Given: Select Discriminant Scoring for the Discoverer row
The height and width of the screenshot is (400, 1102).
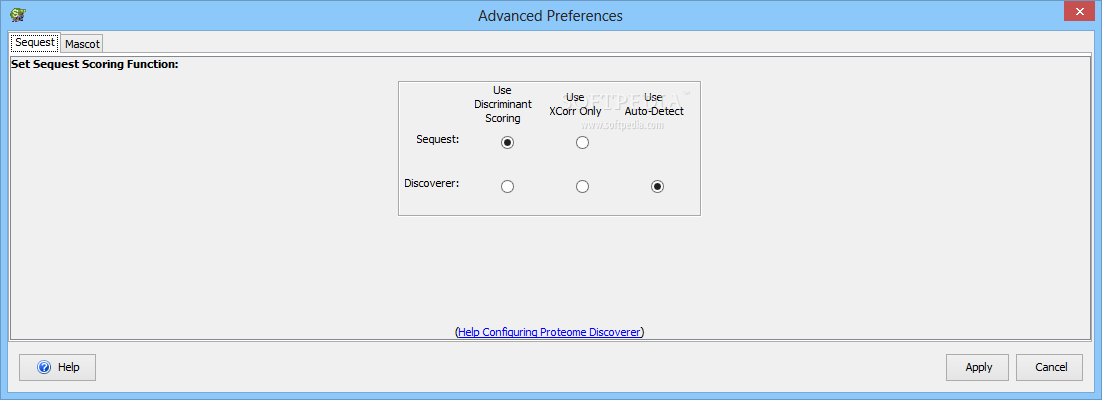Looking at the screenshot, I should pos(508,187).
